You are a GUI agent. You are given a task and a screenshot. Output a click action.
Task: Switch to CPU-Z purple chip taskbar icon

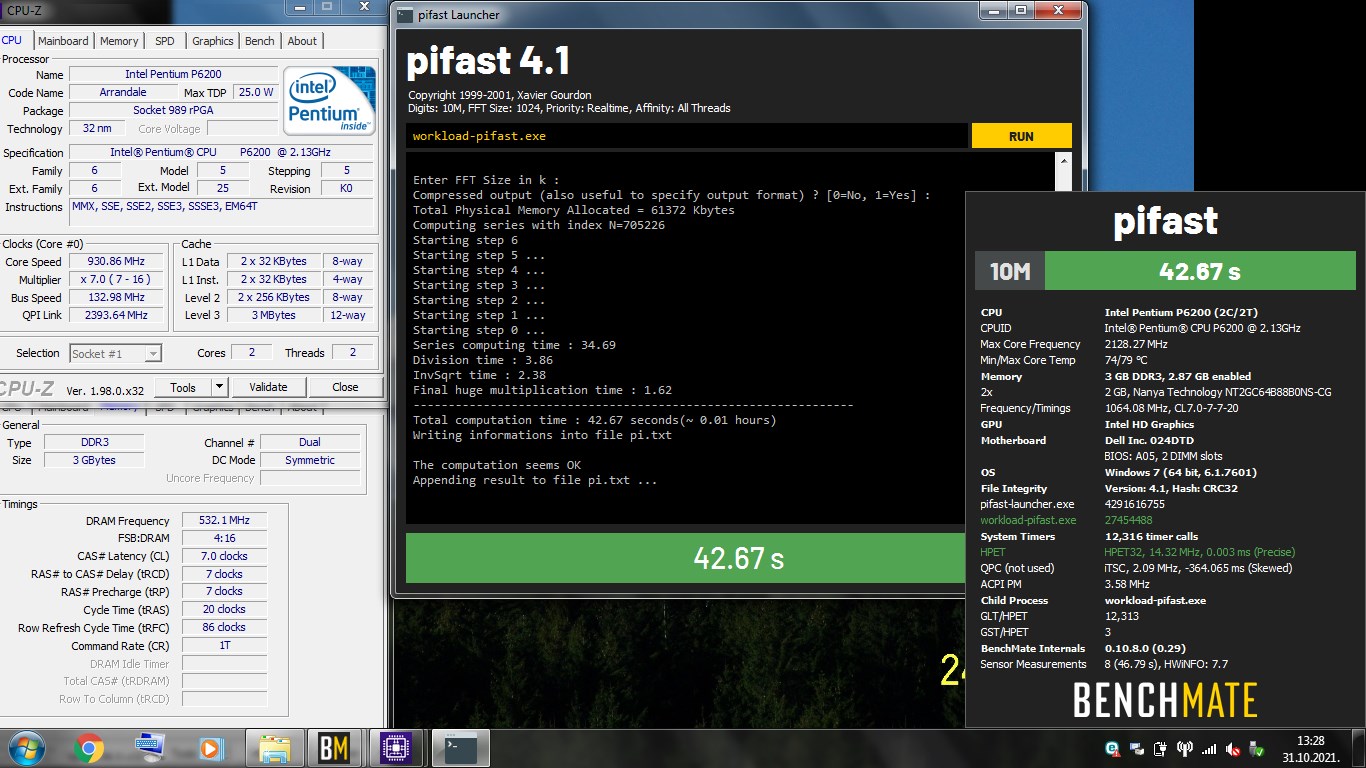(x=397, y=748)
